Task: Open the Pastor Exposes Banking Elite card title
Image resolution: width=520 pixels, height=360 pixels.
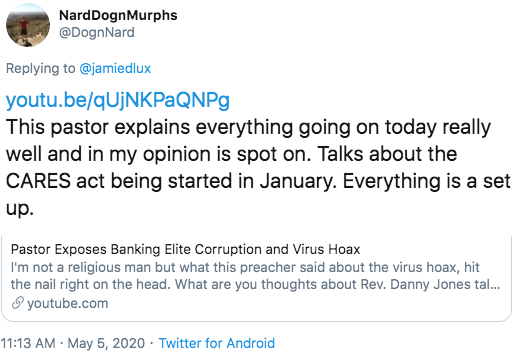Action: coord(186,249)
